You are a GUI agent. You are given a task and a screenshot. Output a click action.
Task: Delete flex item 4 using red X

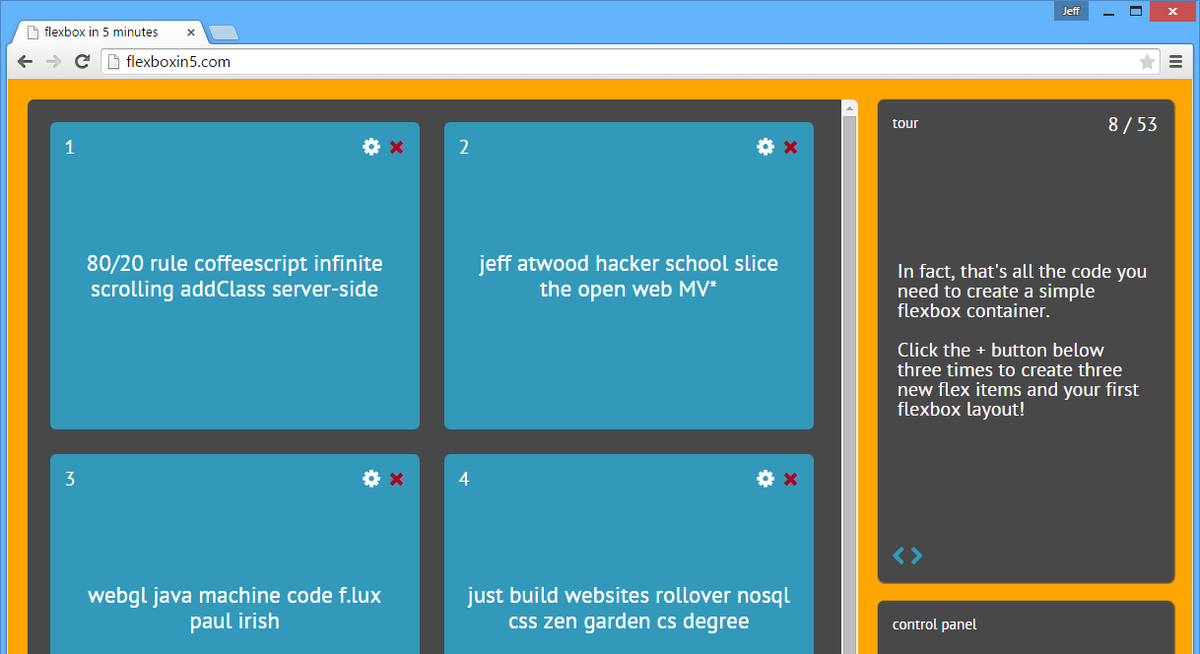click(791, 479)
